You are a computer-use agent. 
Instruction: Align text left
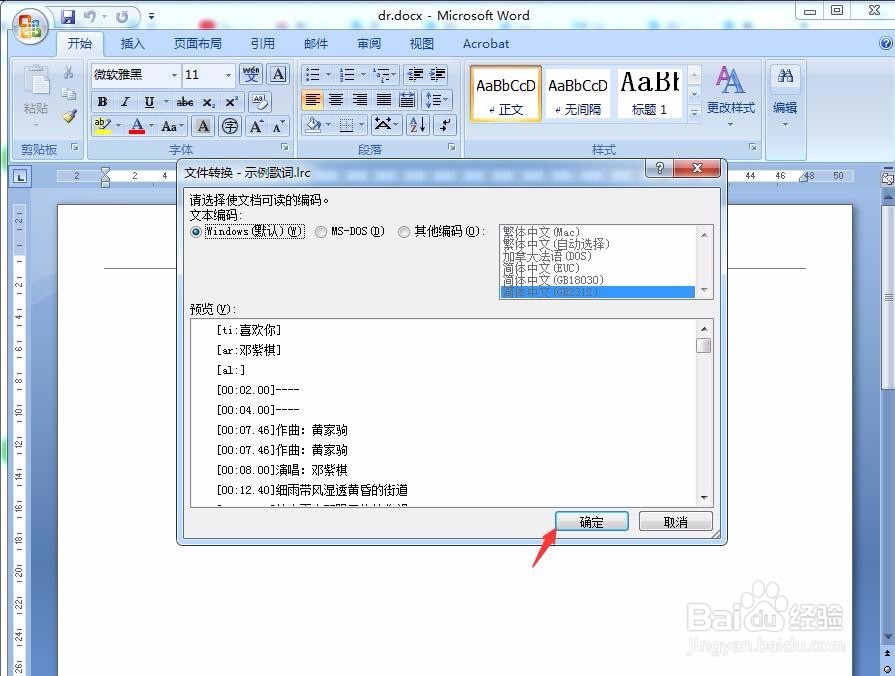point(312,100)
